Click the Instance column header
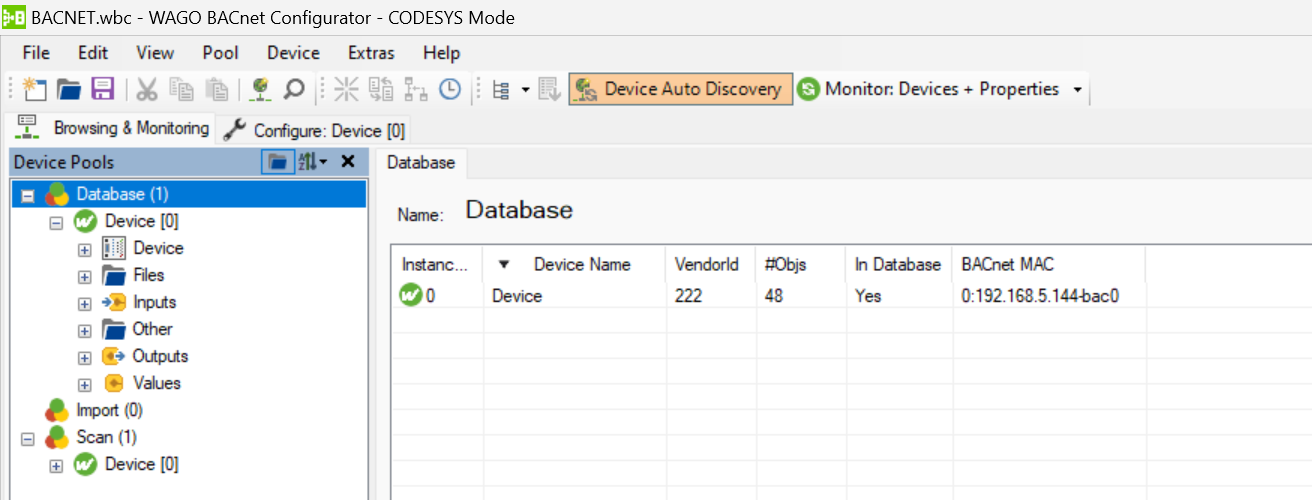This screenshot has width=1312, height=500. click(x=436, y=264)
